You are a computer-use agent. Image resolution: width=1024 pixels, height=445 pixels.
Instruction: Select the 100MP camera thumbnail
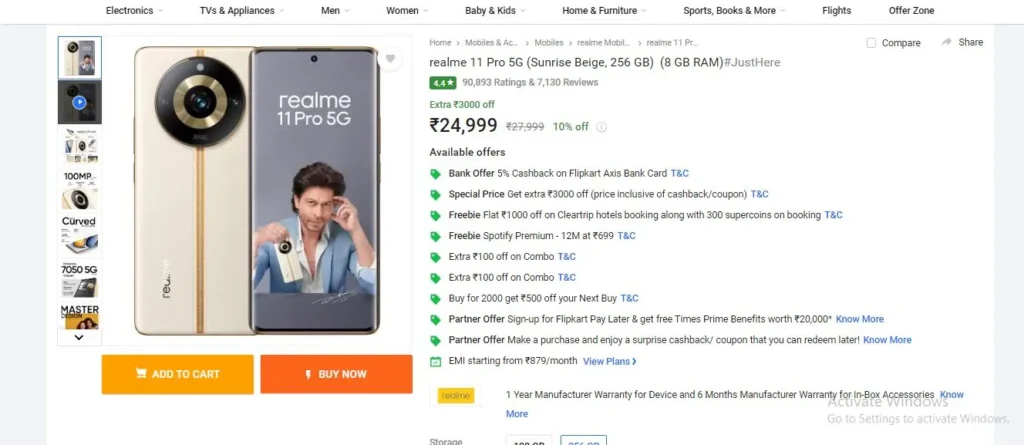[x=80, y=191]
